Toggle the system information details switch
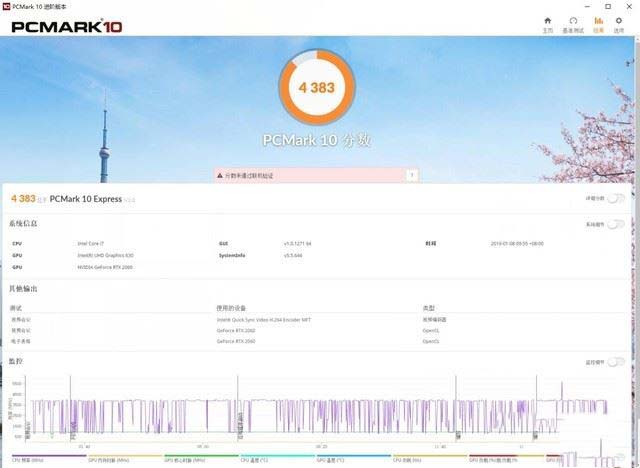This screenshot has height=468, width=640. (x=616, y=224)
